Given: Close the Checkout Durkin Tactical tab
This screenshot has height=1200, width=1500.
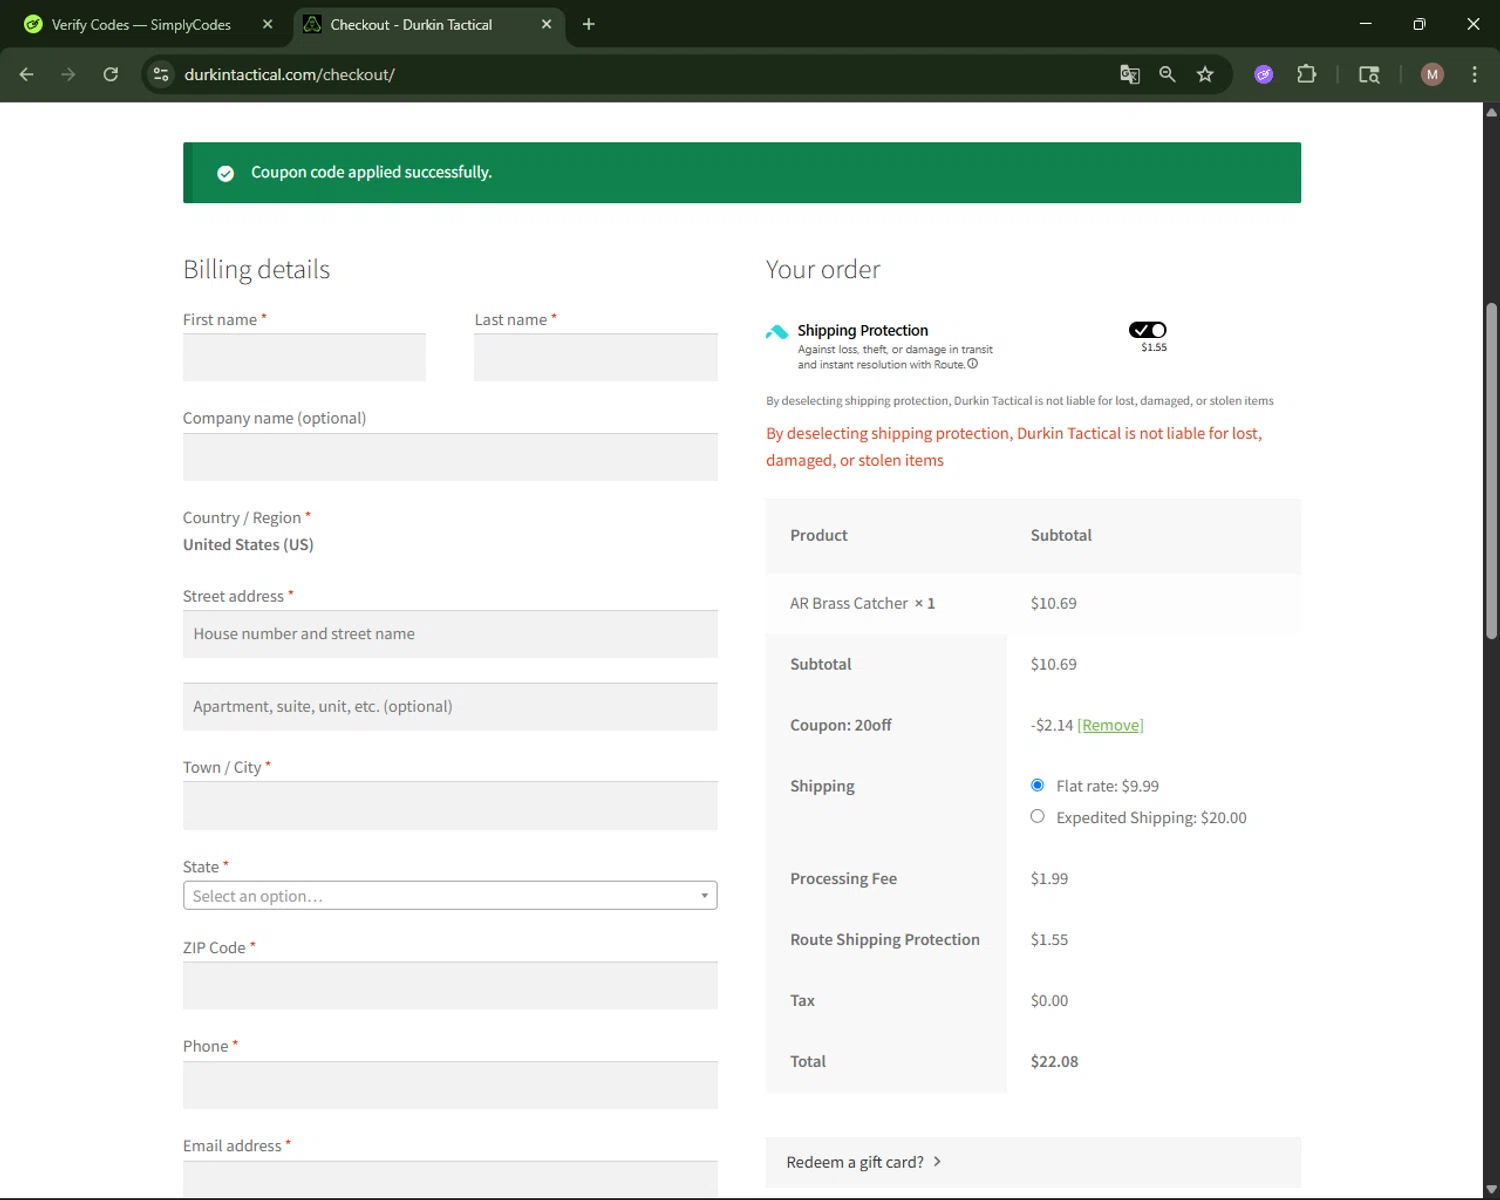Looking at the screenshot, I should coord(546,24).
